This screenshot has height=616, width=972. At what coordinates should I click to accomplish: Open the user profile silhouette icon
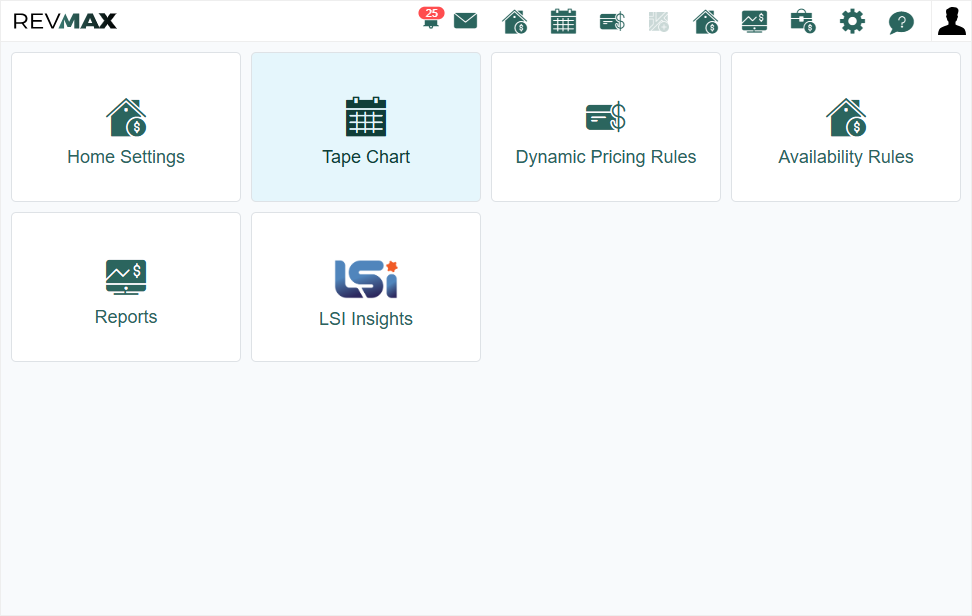coord(952,21)
